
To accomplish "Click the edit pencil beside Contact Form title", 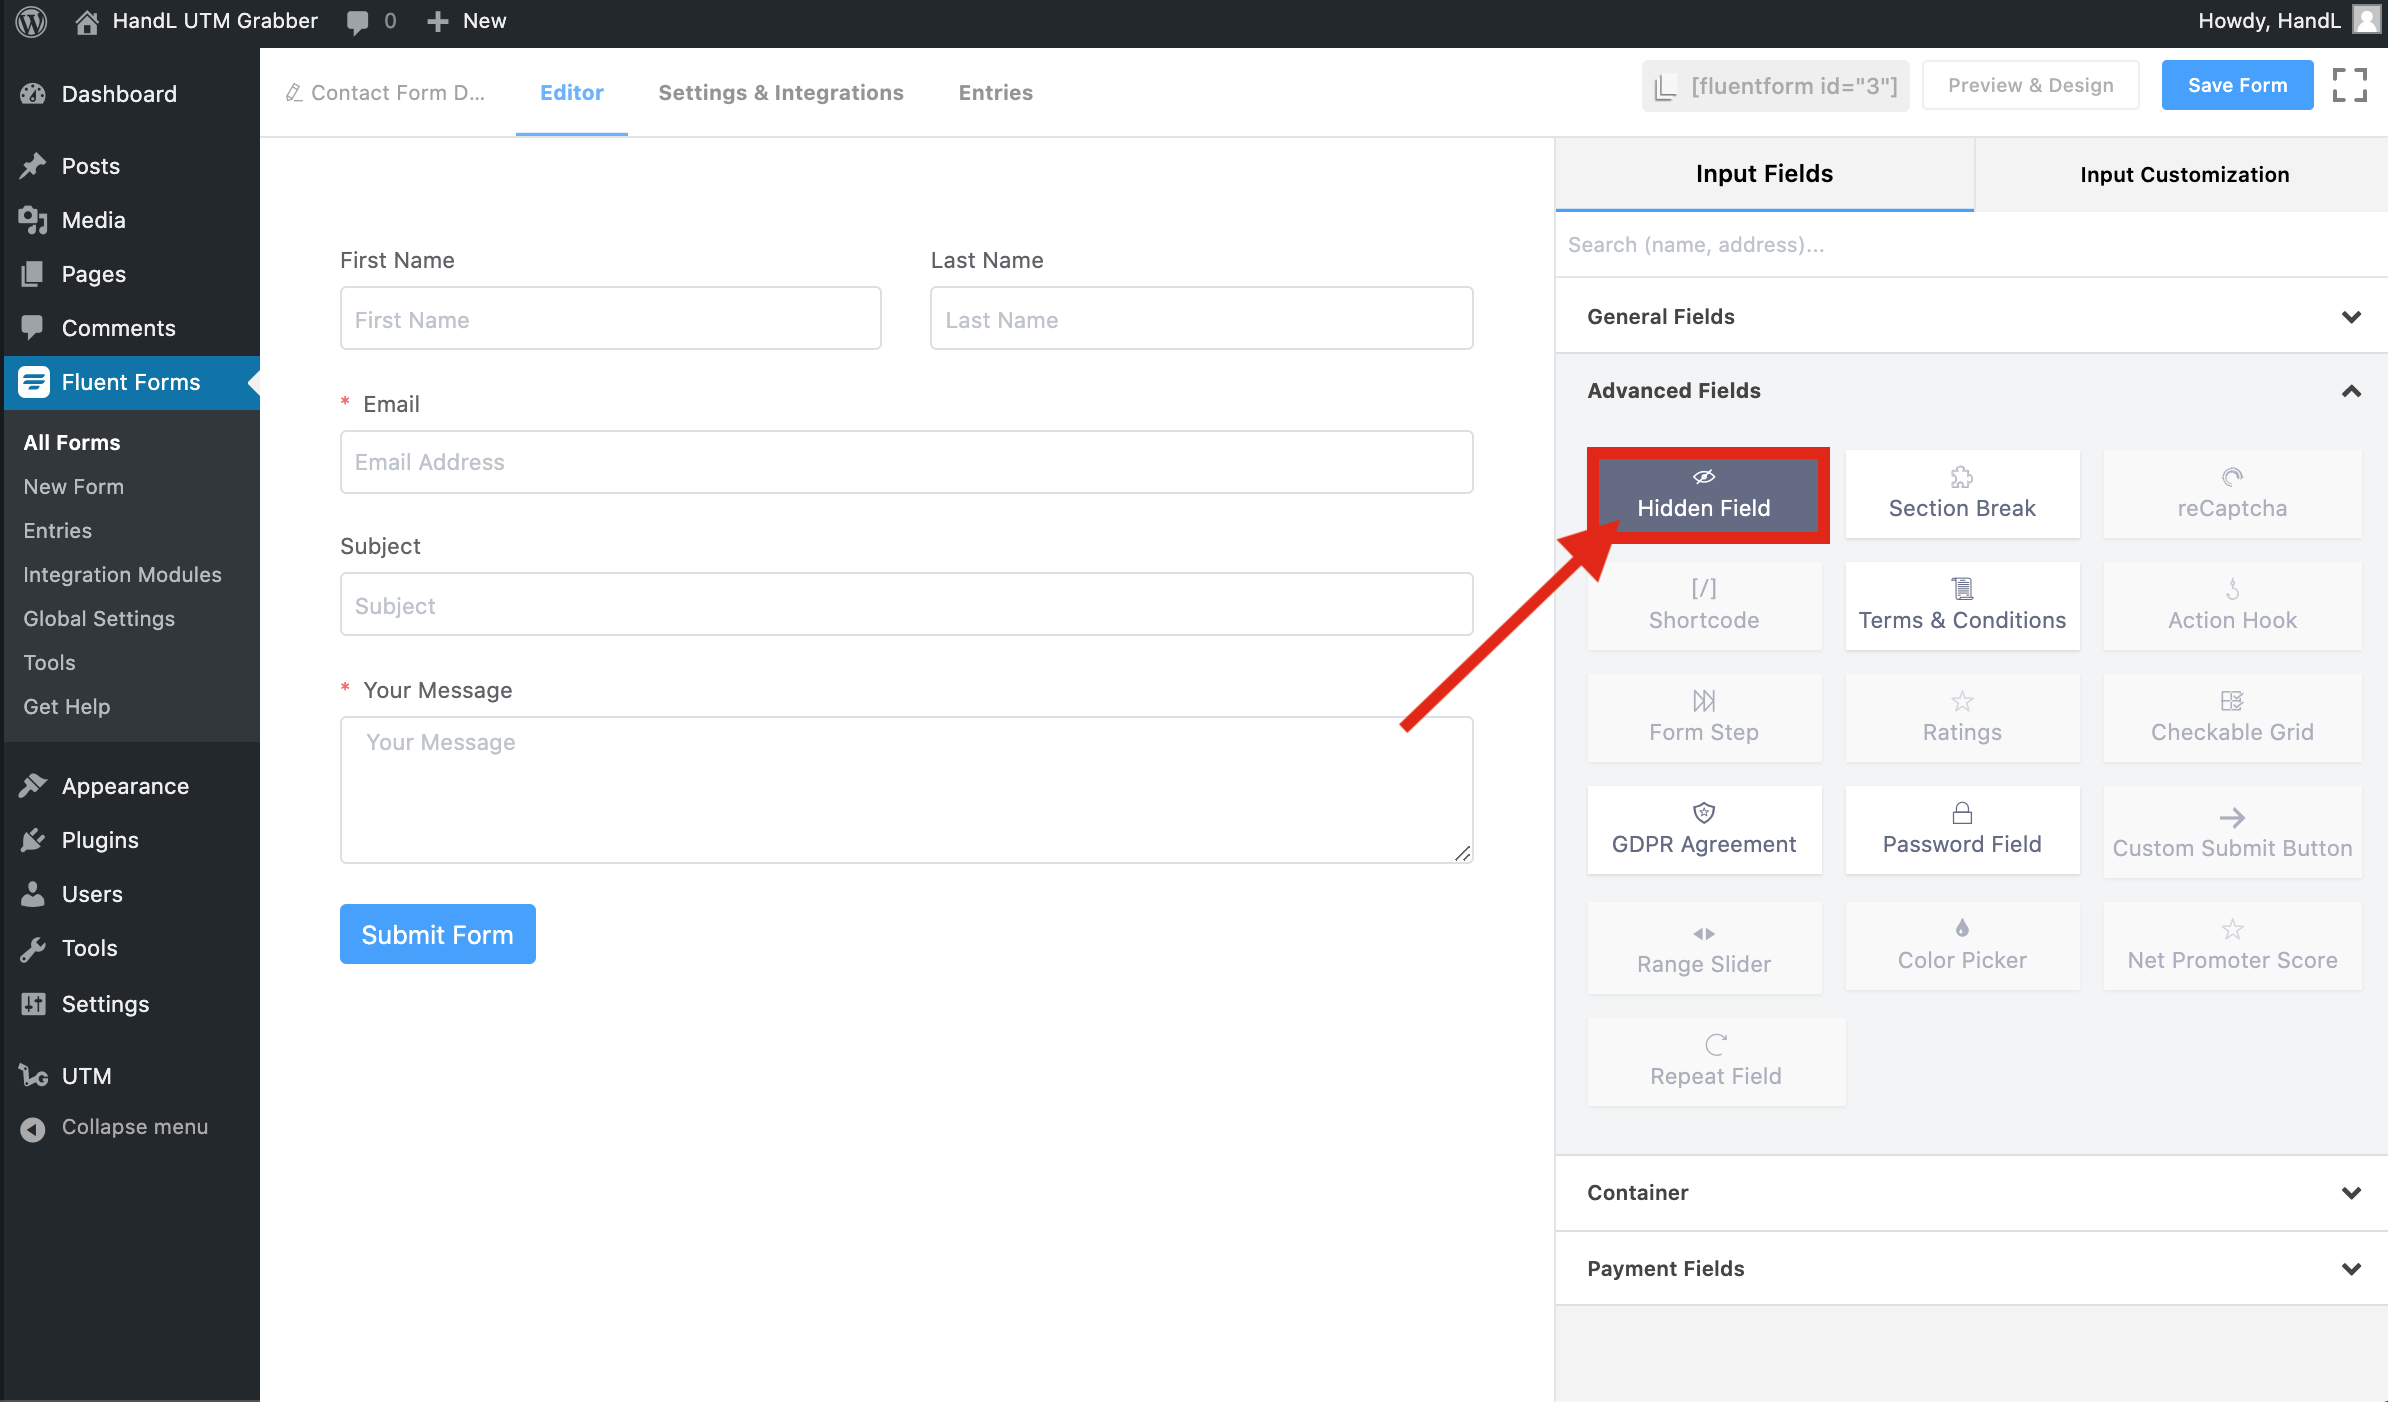I will (x=294, y=93).
